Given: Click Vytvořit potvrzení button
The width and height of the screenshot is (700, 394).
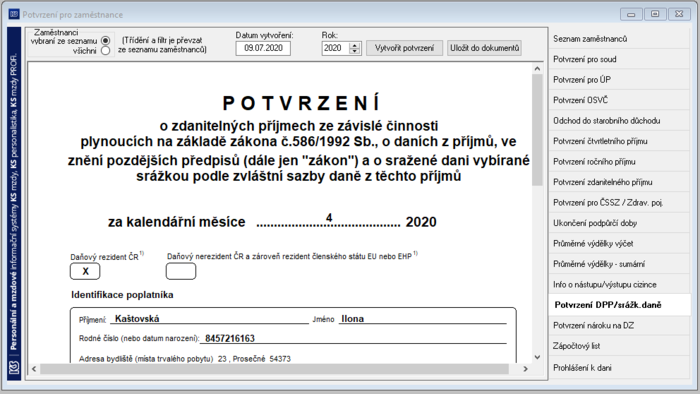Looking at the screenshot, I should click(x=404, y=48).
